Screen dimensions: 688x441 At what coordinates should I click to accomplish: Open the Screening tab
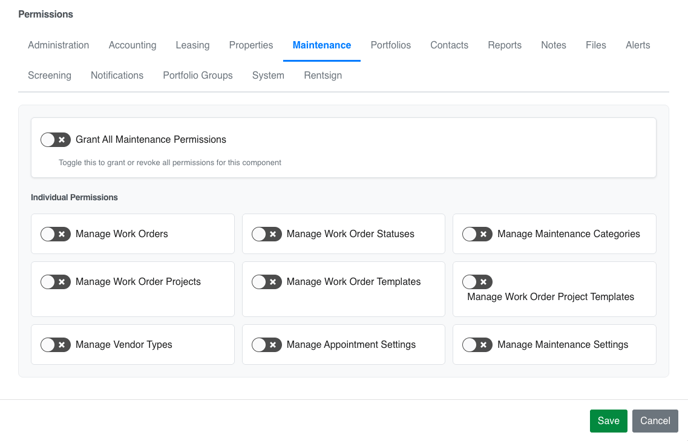pyautogui.click(x=50, y=75)
